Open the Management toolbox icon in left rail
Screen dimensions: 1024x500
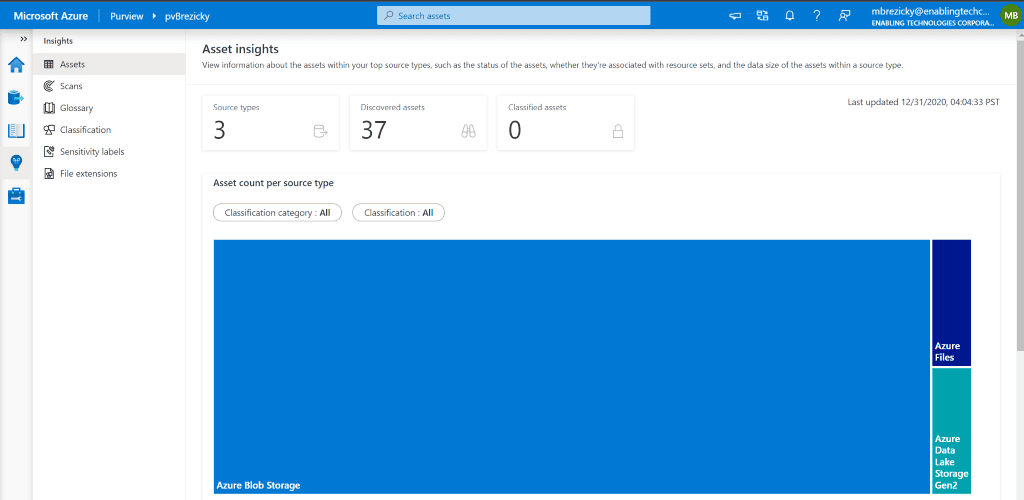[16, 196]
